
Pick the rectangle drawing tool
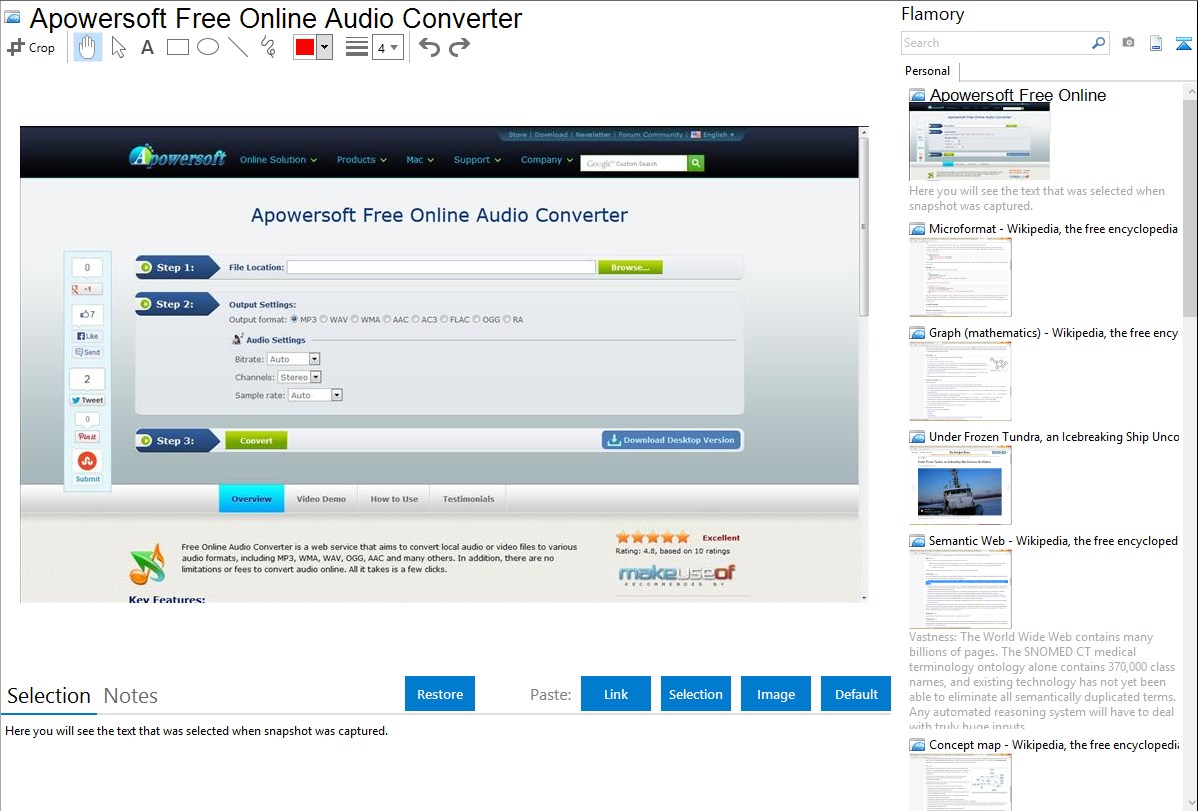coord(178,47)
